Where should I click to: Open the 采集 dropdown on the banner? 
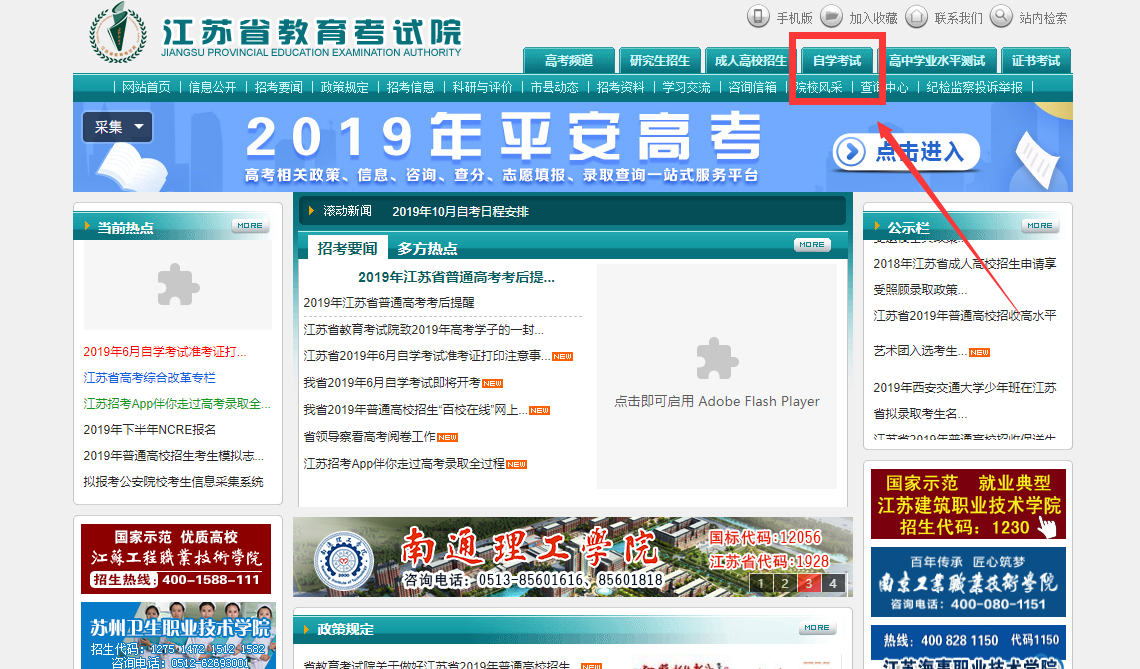(x=118, y=127)
